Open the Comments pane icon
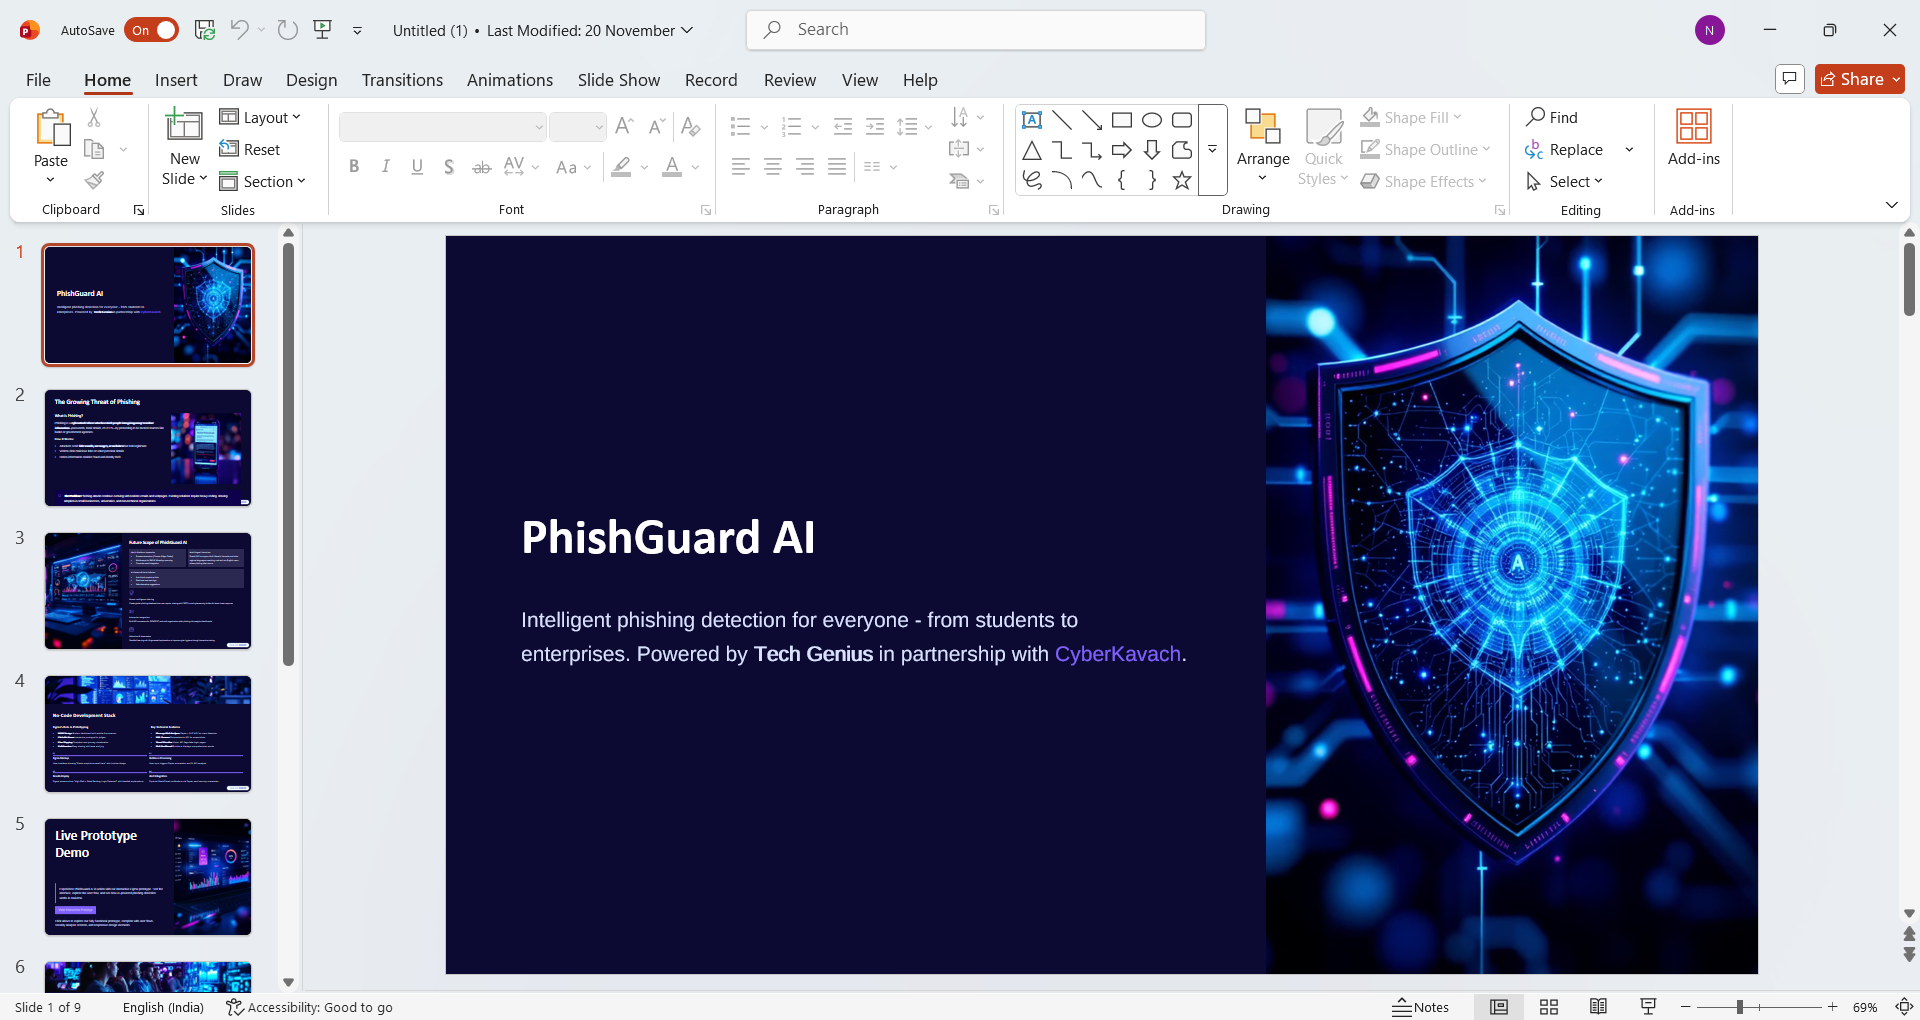This screenshot has width=1920, height=1020. [x=1790, y=79]
